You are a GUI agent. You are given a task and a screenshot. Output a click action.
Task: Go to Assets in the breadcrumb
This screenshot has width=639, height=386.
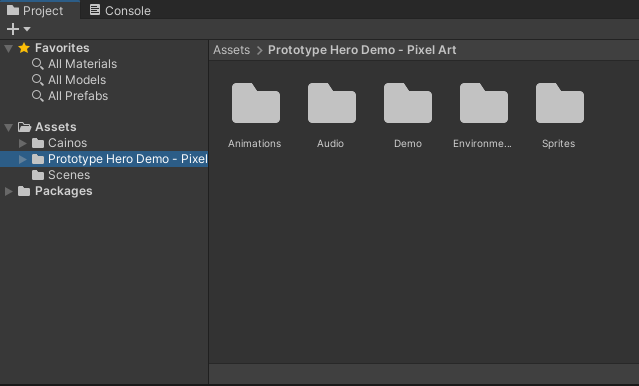click(x=231, y=50)
